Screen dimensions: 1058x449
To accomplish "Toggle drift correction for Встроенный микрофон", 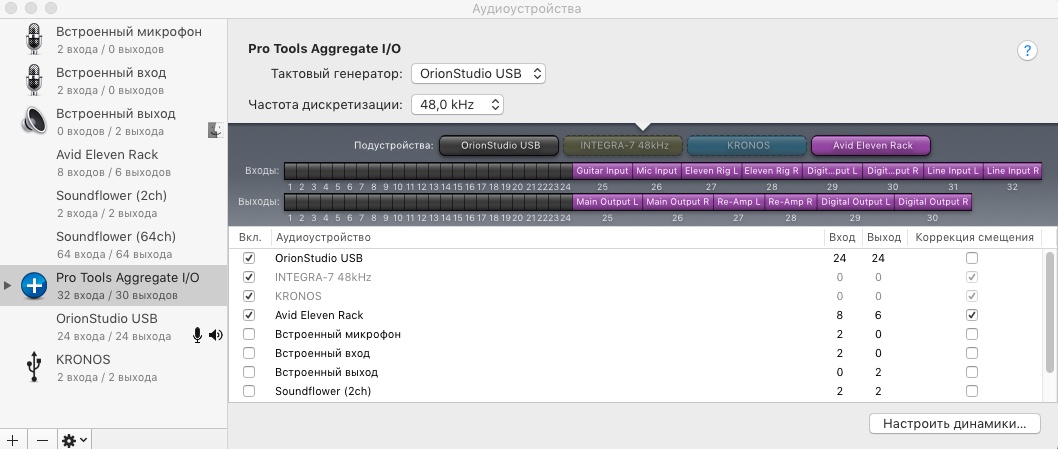I will point(972,334).
